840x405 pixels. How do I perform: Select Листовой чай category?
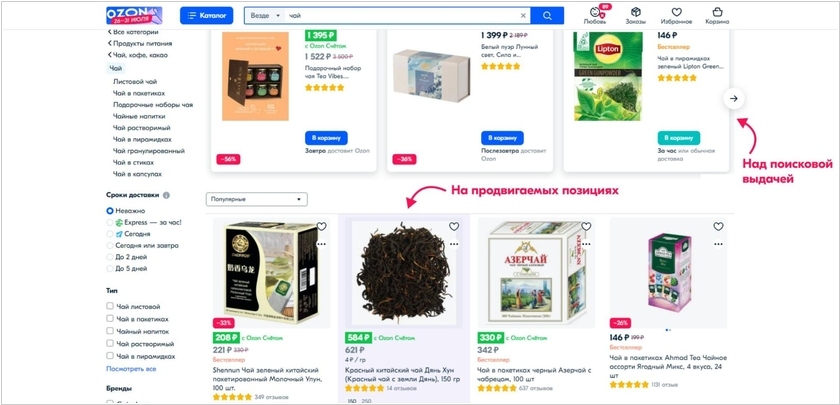(135, 81)
